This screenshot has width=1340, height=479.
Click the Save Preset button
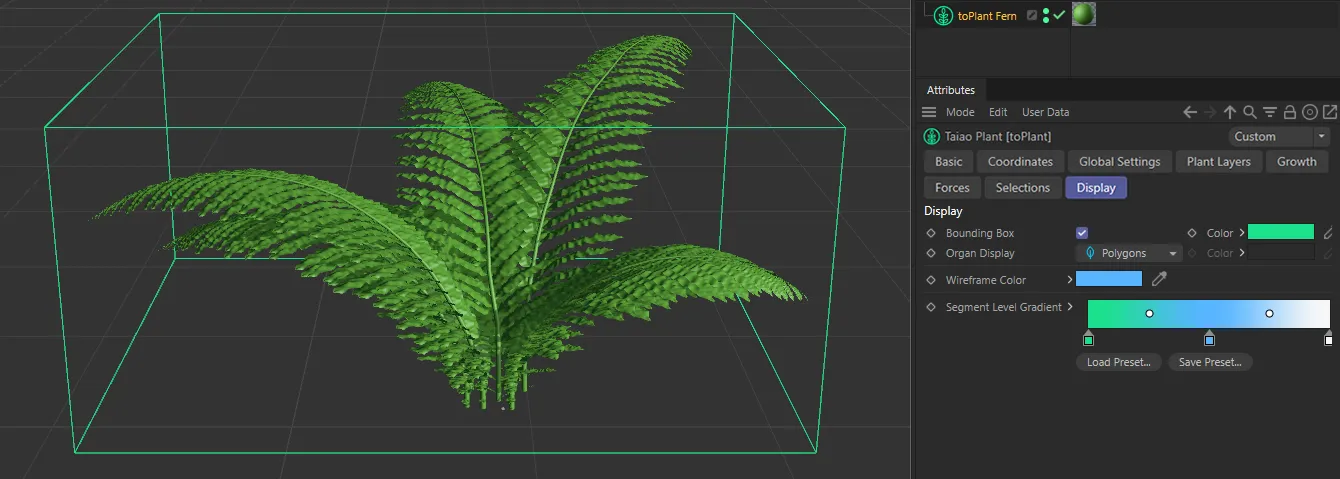click(x=1210, y=362)
